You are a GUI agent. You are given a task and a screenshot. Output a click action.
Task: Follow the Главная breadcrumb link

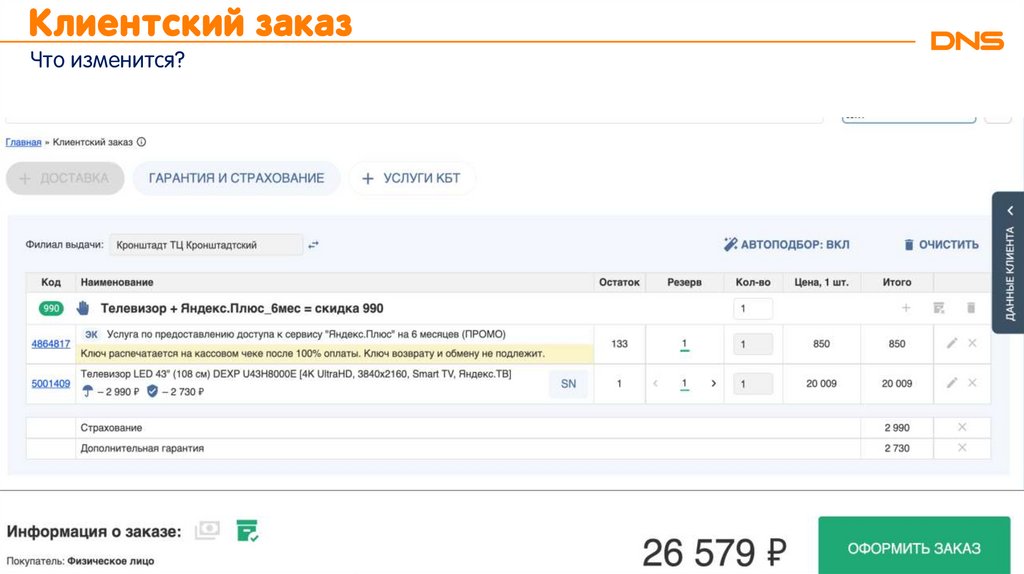(24, 142)
